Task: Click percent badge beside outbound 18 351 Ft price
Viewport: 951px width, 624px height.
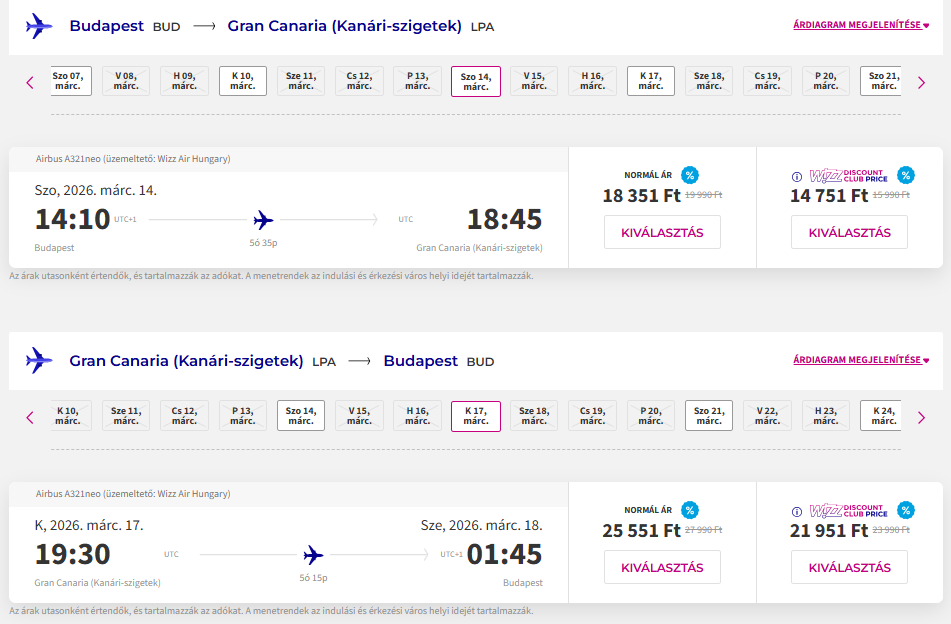Action: click(x=690, y=175)
